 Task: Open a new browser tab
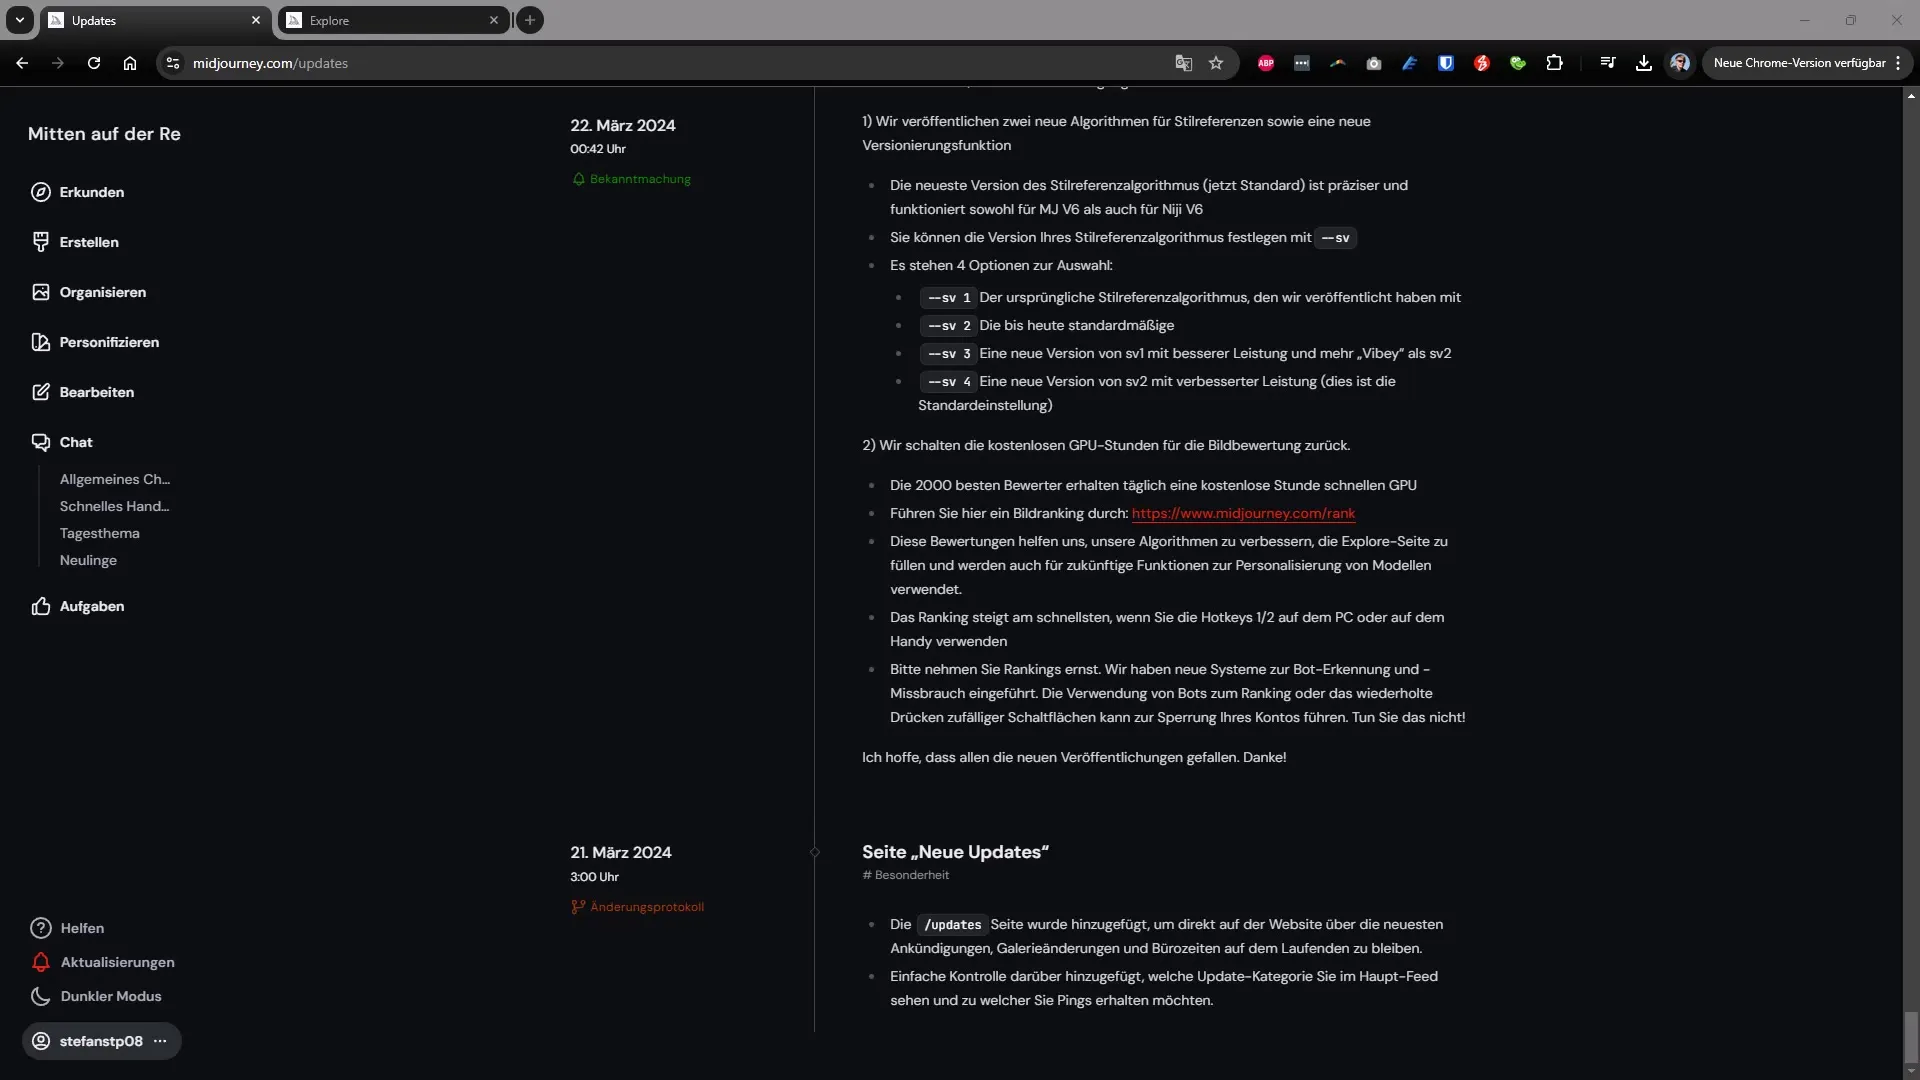pyautogui.click(x=530, y=20)
